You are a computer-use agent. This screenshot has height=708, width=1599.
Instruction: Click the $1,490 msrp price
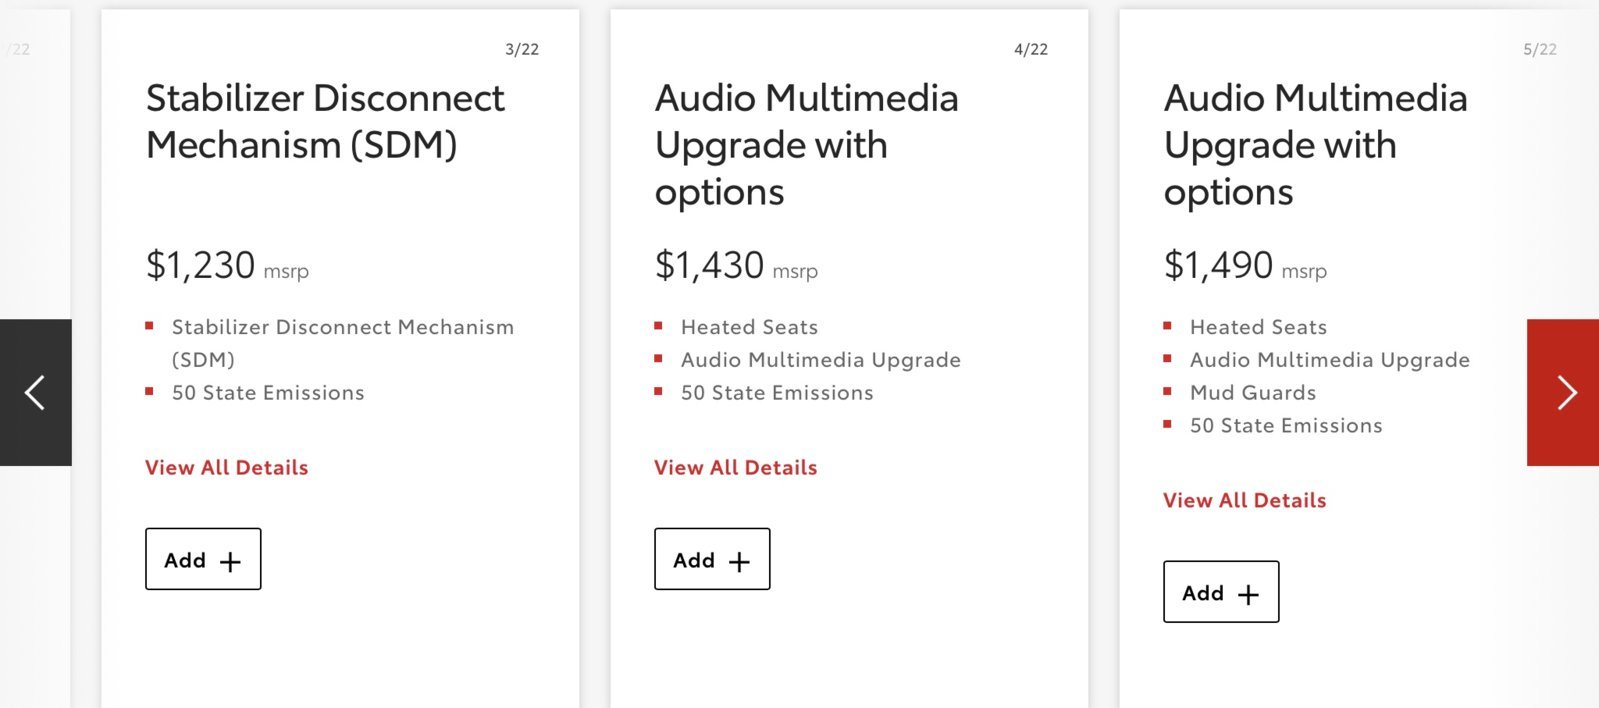[x=1245, y=265]
